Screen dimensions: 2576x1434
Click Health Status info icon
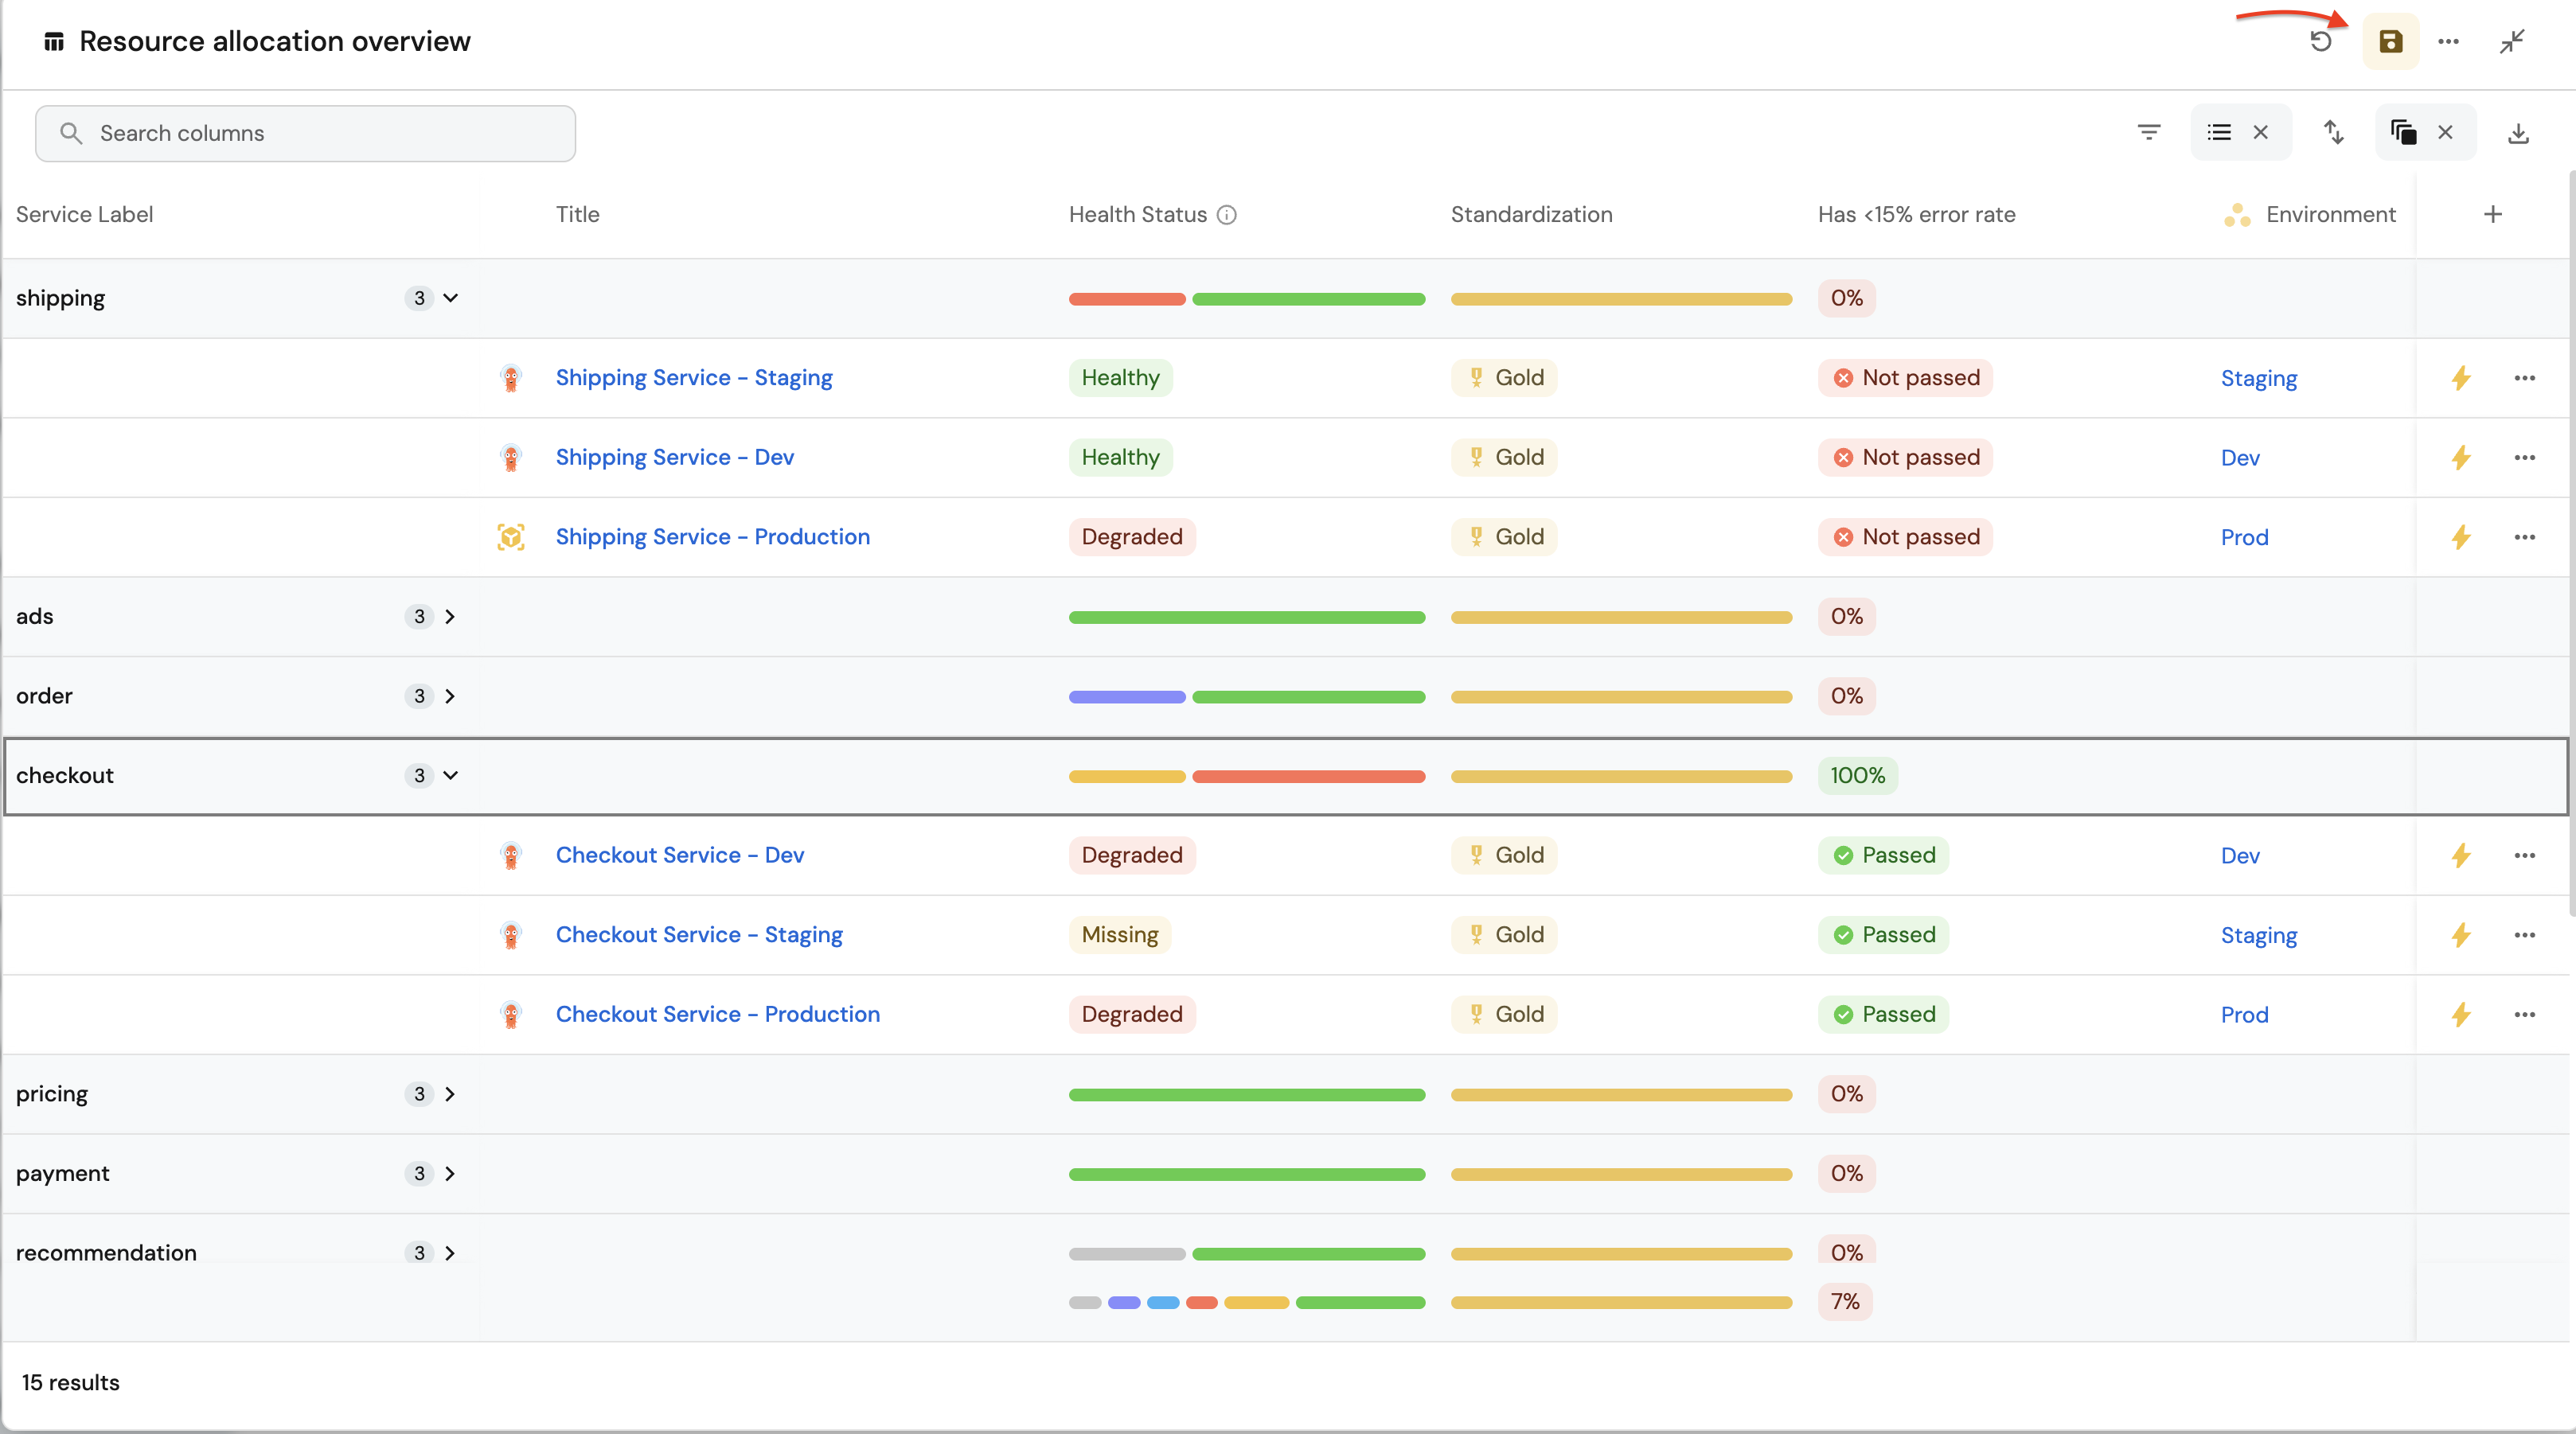coord(1227,215)
